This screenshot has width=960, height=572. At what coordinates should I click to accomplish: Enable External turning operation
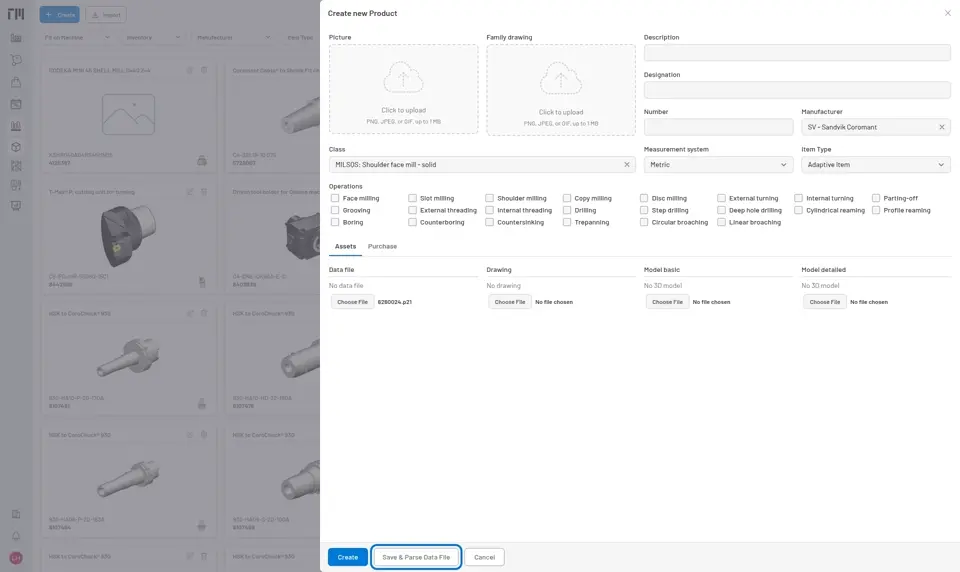click(721, 198)
